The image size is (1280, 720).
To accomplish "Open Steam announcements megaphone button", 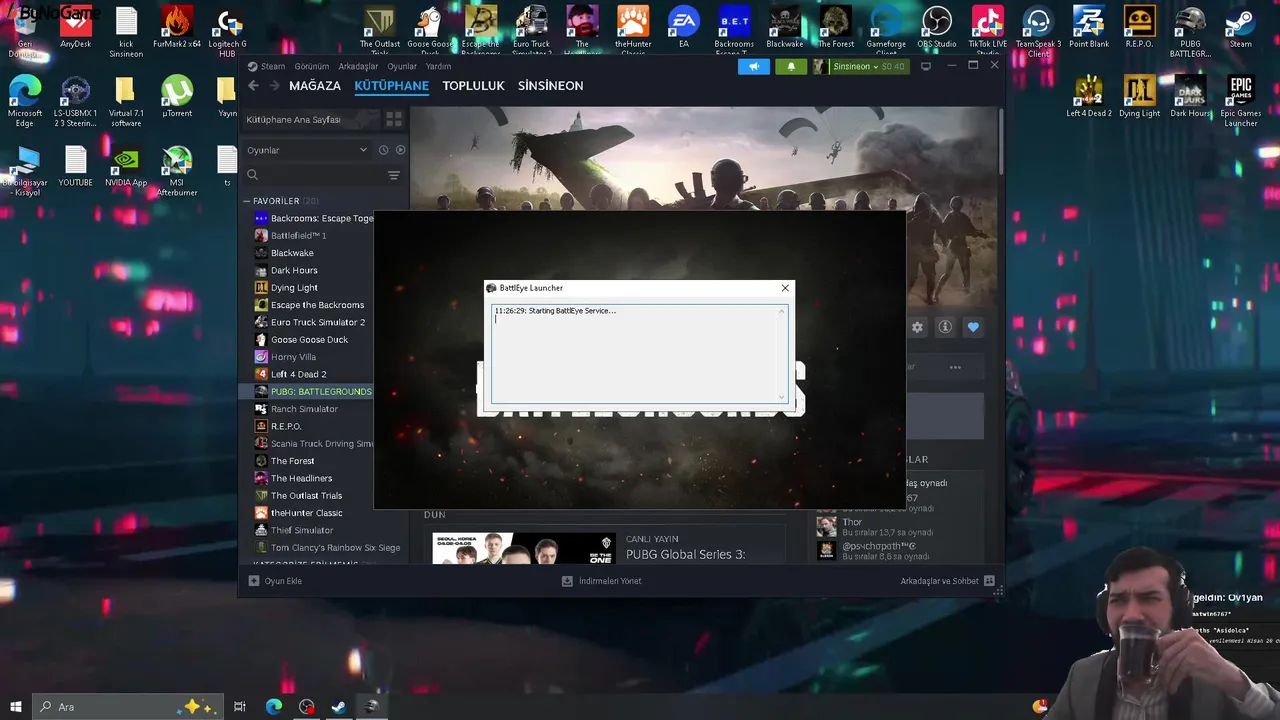I will 754,66.
